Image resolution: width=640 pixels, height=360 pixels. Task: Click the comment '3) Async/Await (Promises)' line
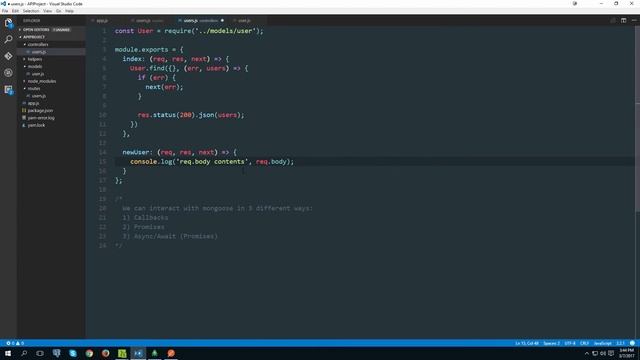point(170,236)
